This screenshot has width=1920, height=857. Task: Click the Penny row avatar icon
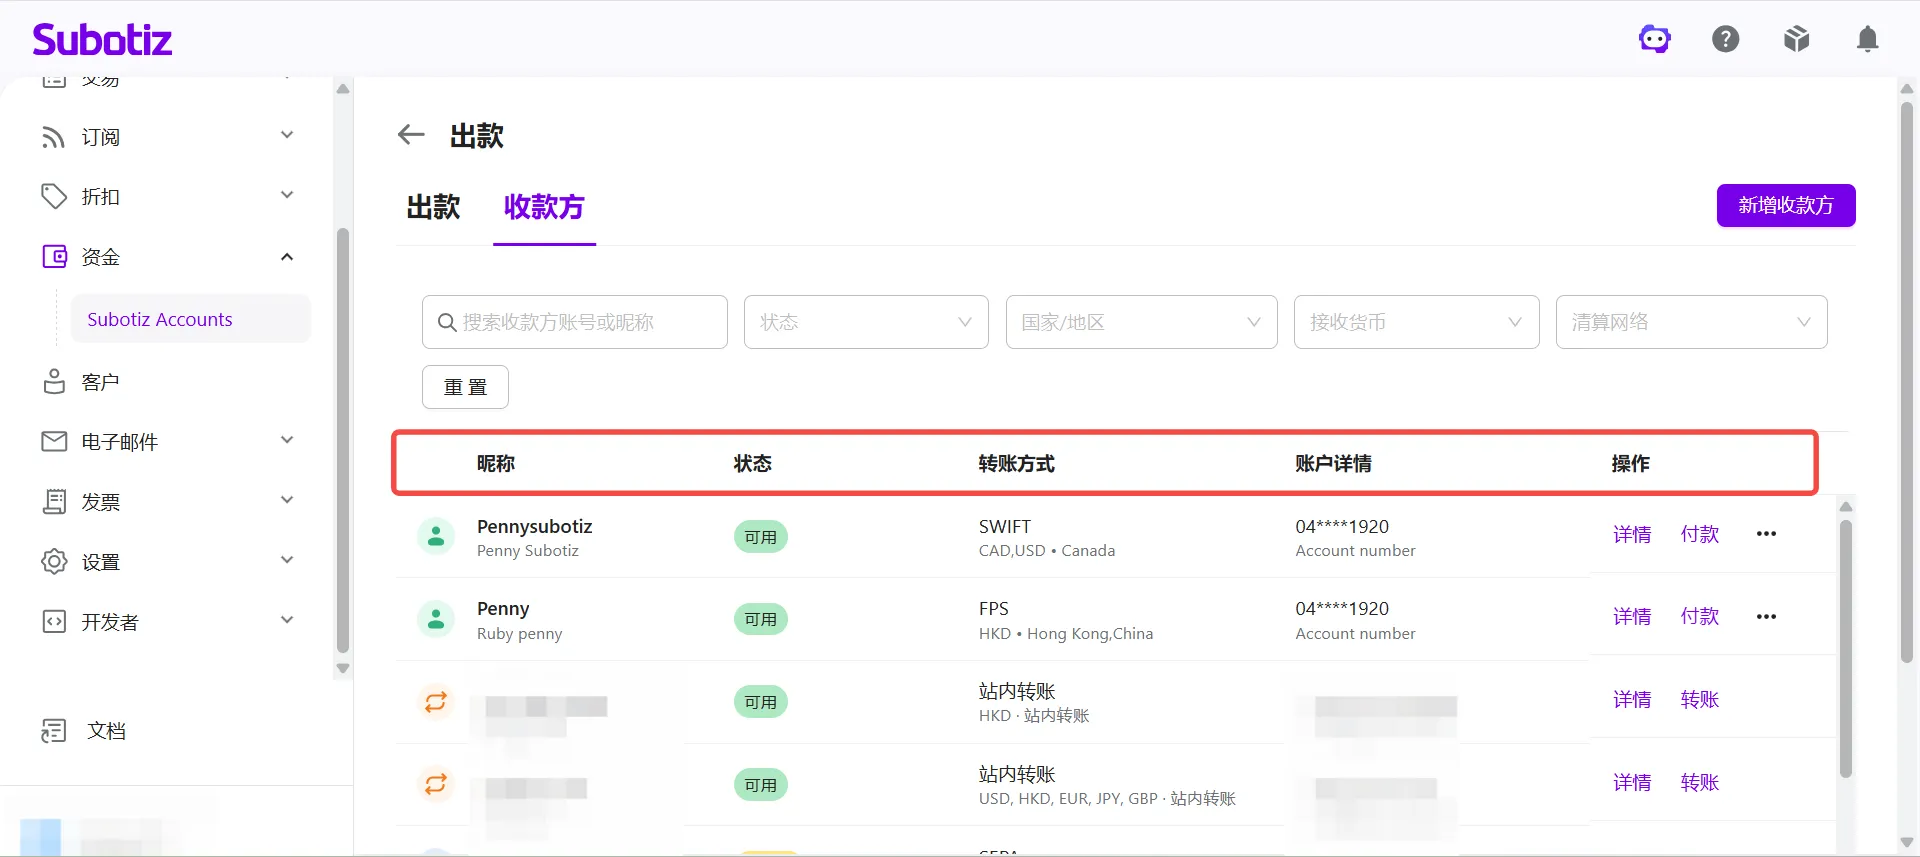(x=436, y=620)
